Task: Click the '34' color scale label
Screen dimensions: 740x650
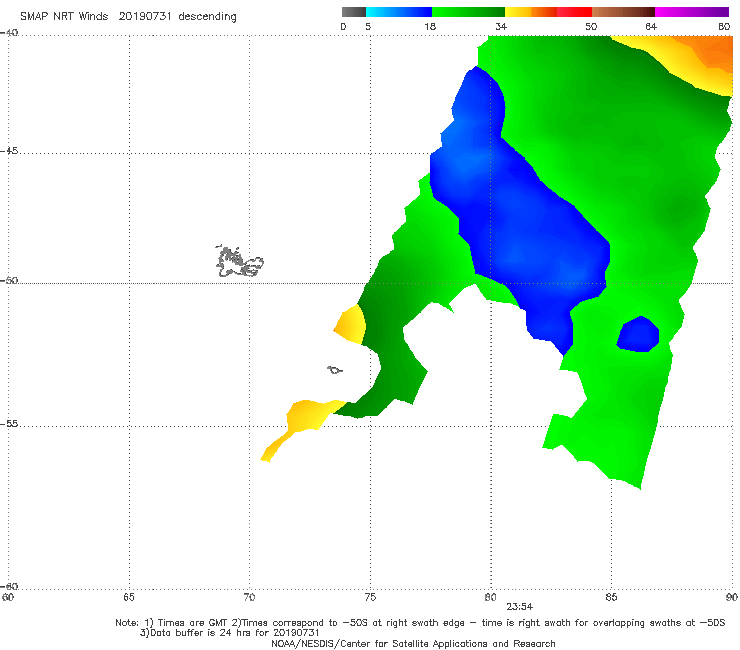Action: [x=501, y=26]
